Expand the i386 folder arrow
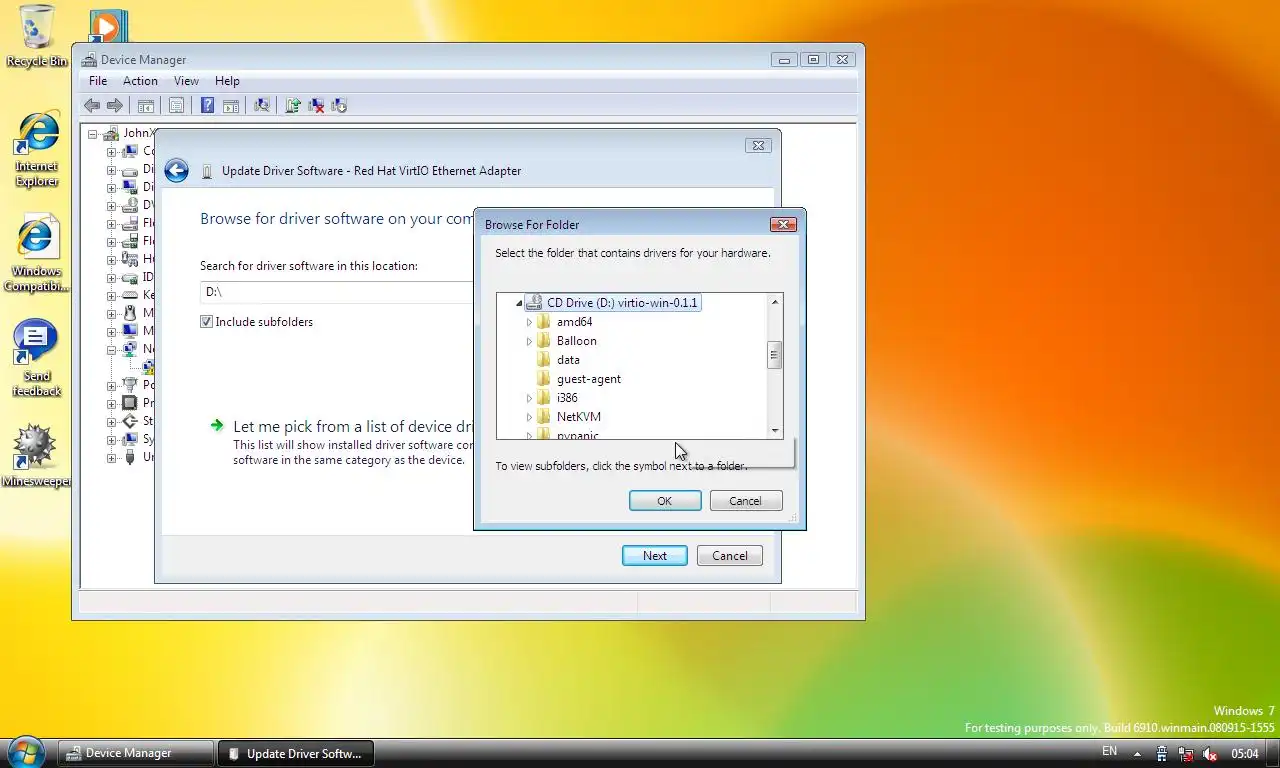 tap(529, 398)
